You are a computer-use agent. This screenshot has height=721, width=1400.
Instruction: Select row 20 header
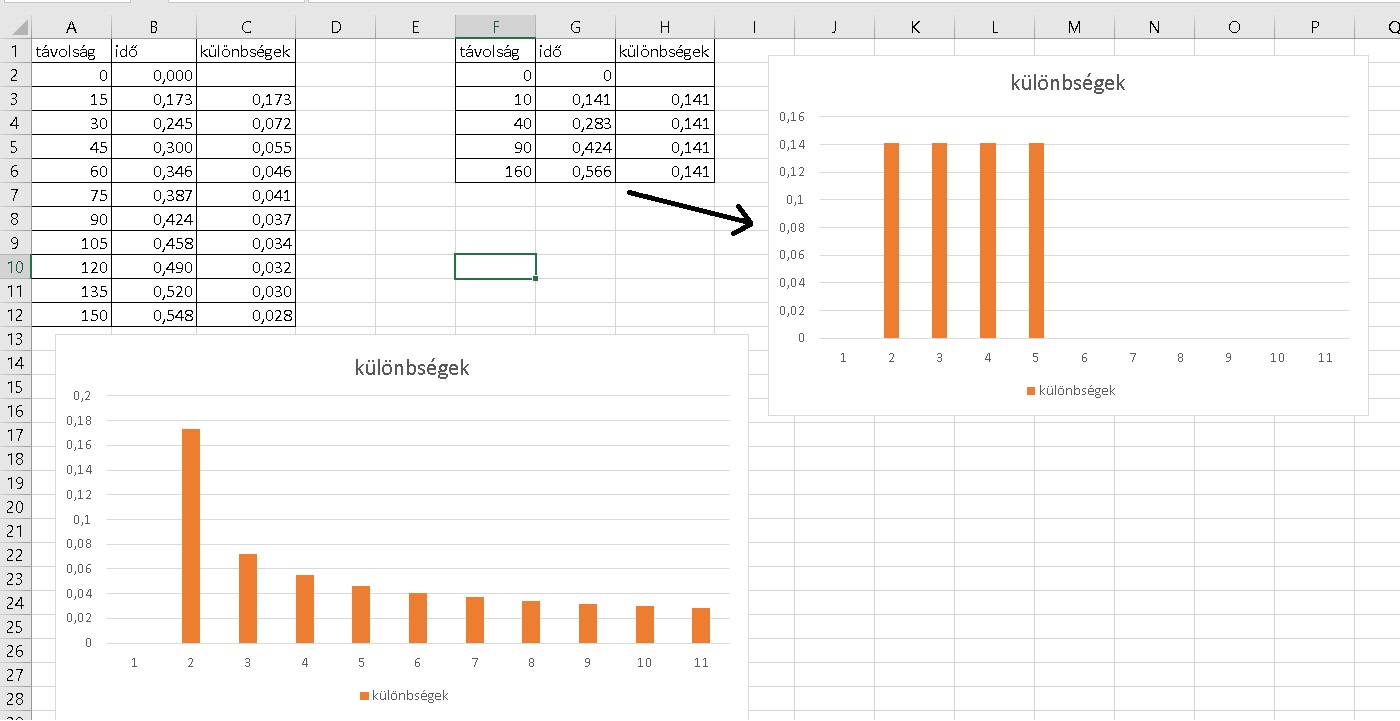(x=15, y=507)
